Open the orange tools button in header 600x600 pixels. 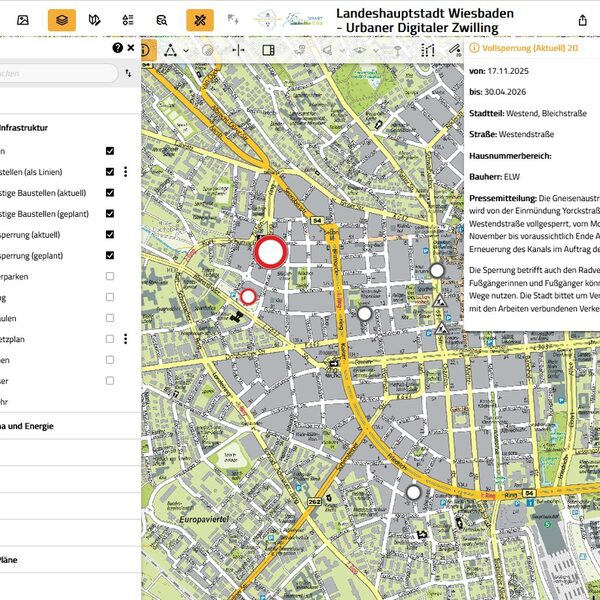point(200,19)
